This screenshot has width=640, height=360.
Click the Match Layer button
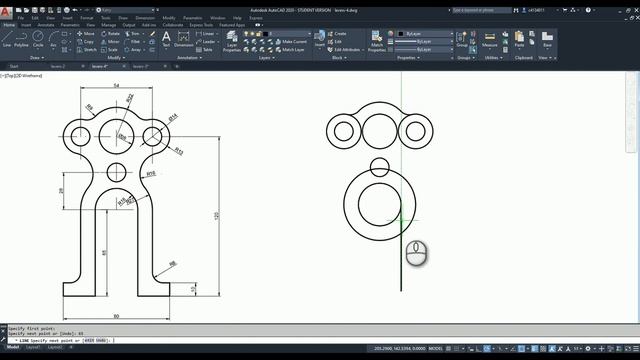click(290, 50)
